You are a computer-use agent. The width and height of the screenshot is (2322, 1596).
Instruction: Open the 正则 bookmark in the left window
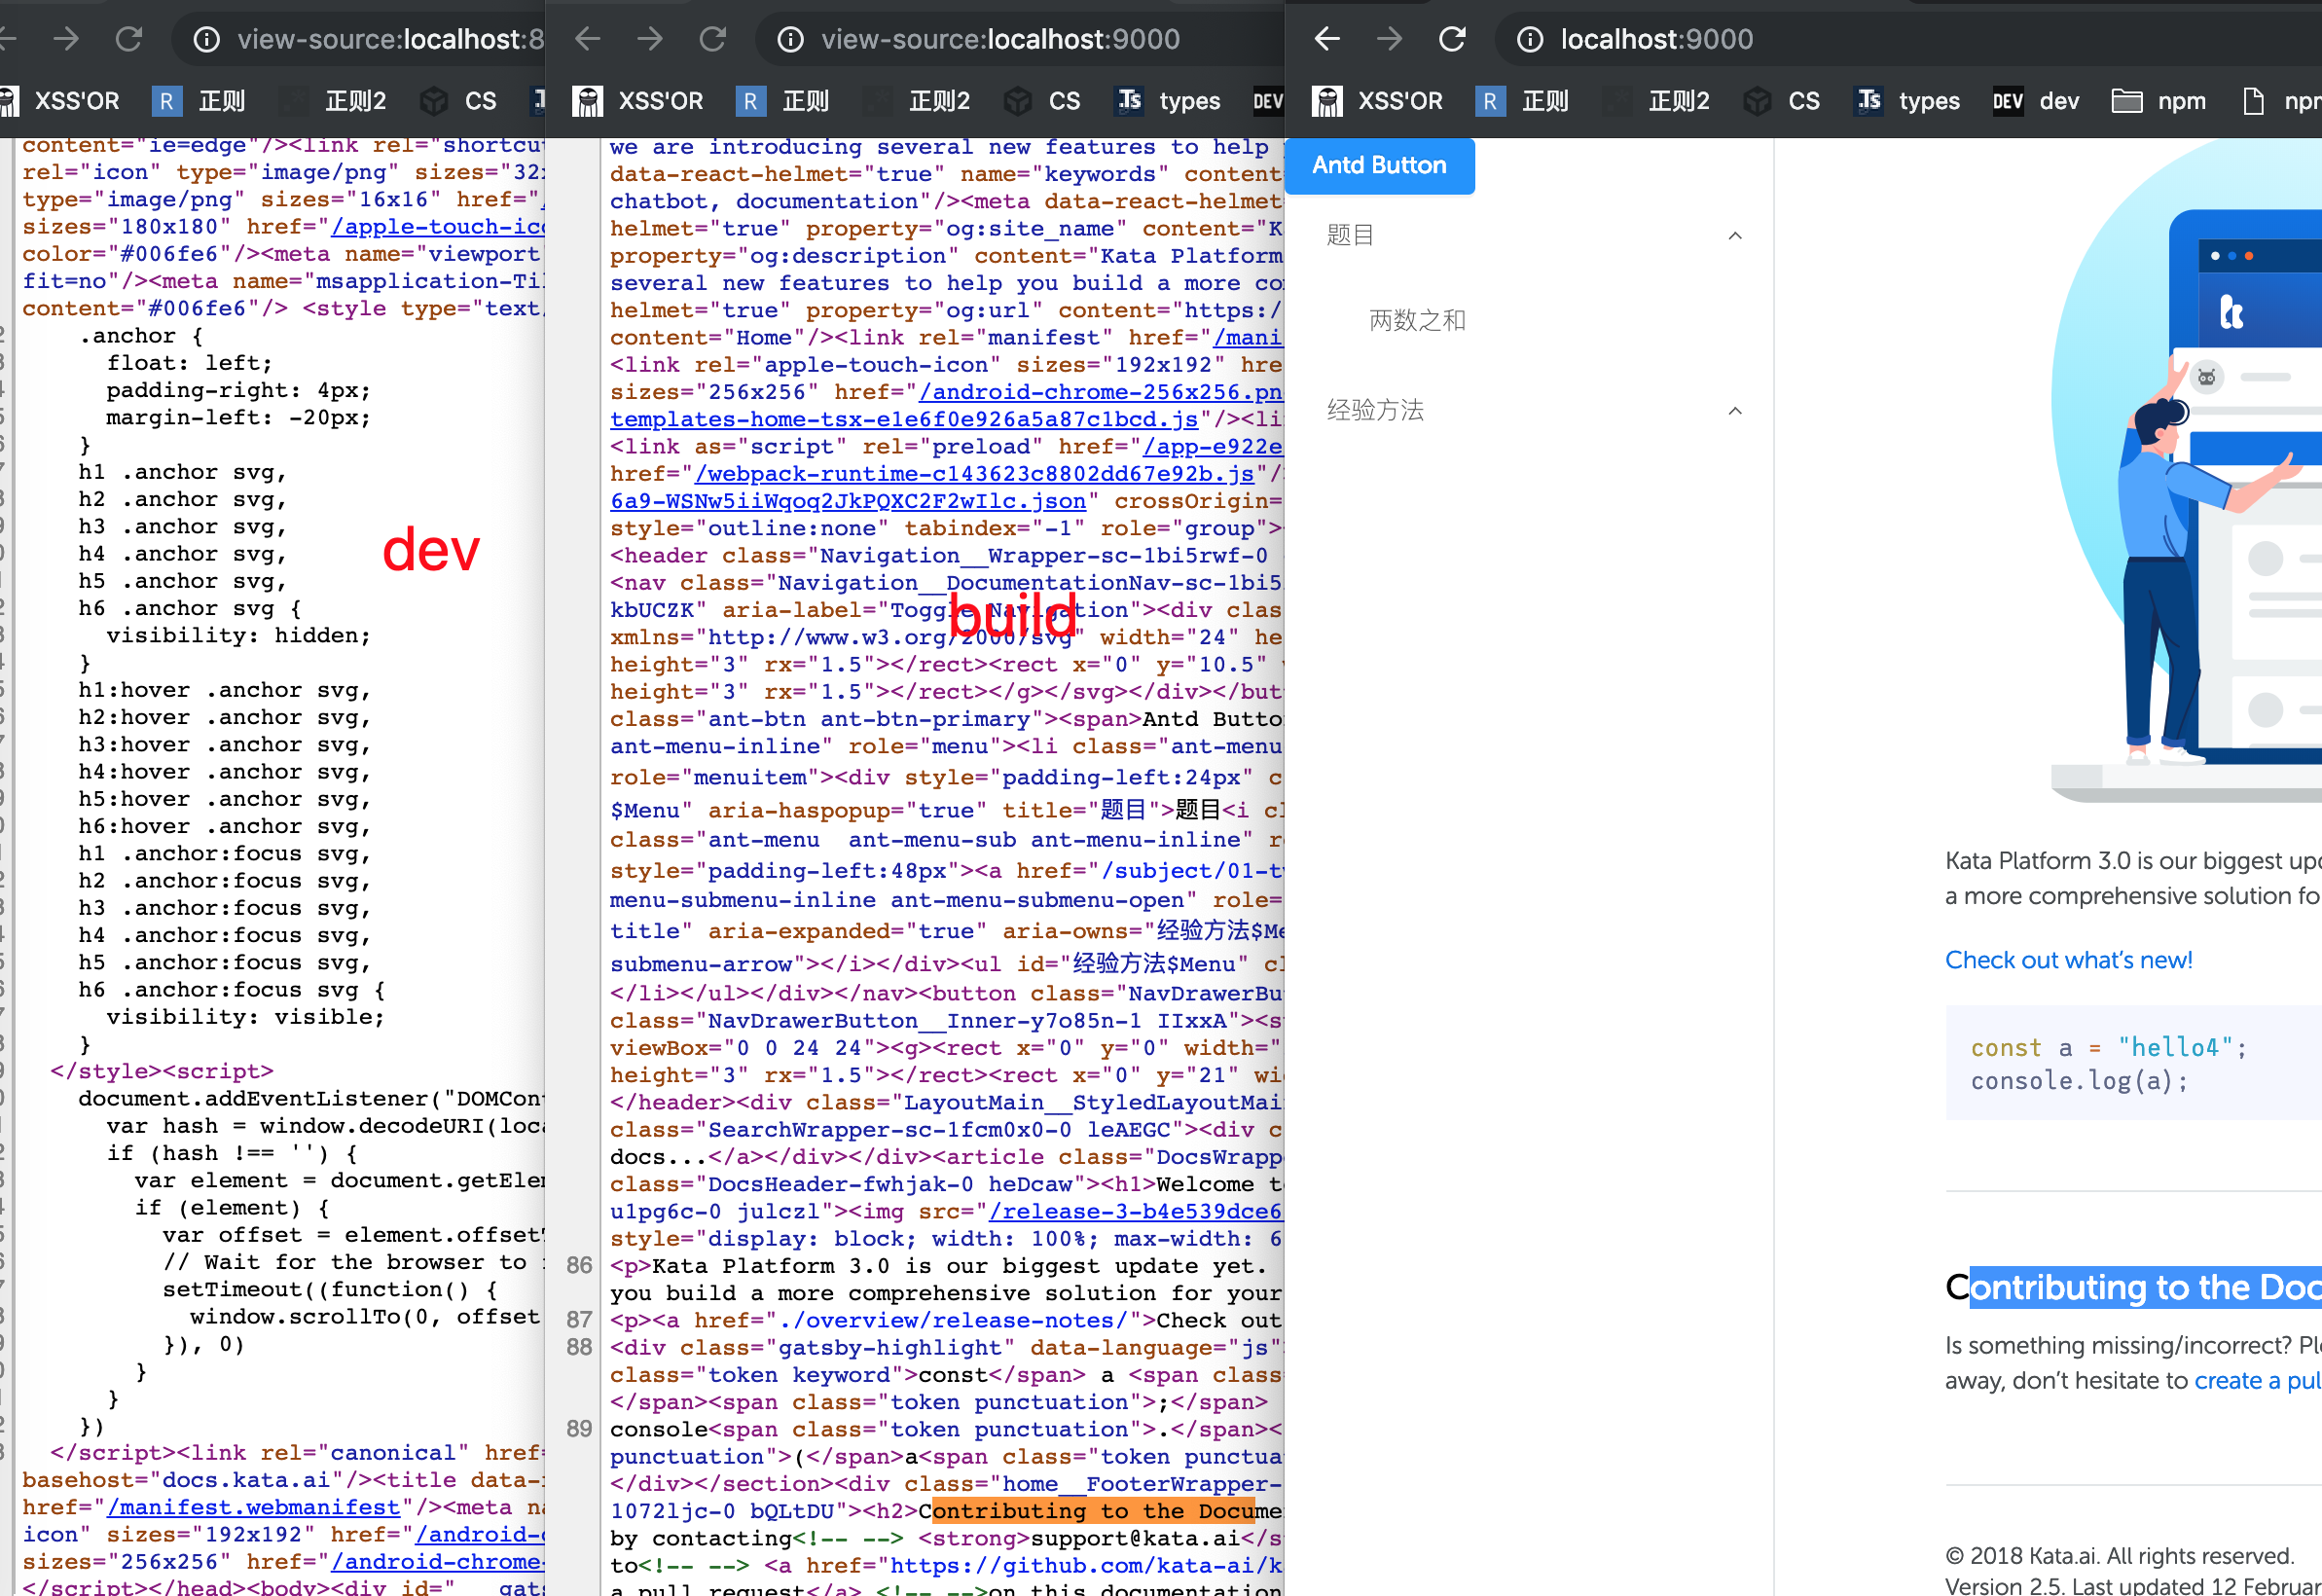point(198,101)
